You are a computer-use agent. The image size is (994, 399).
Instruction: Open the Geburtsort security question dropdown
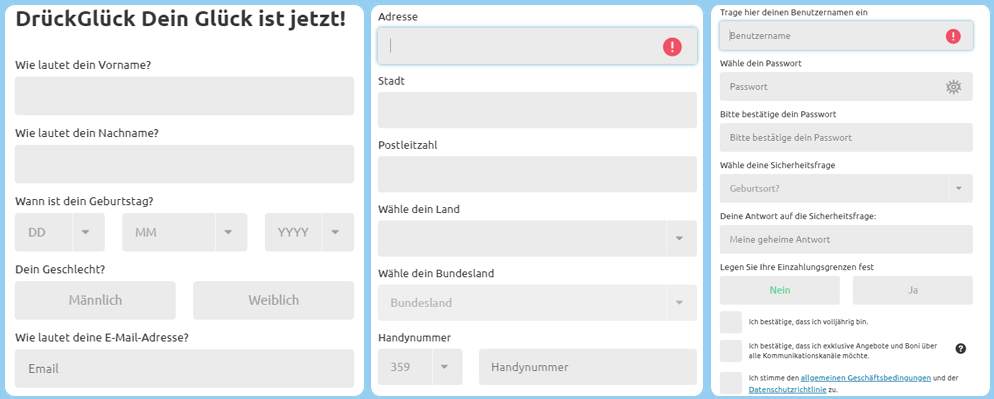pyautogui.click(x=846, y=188)
